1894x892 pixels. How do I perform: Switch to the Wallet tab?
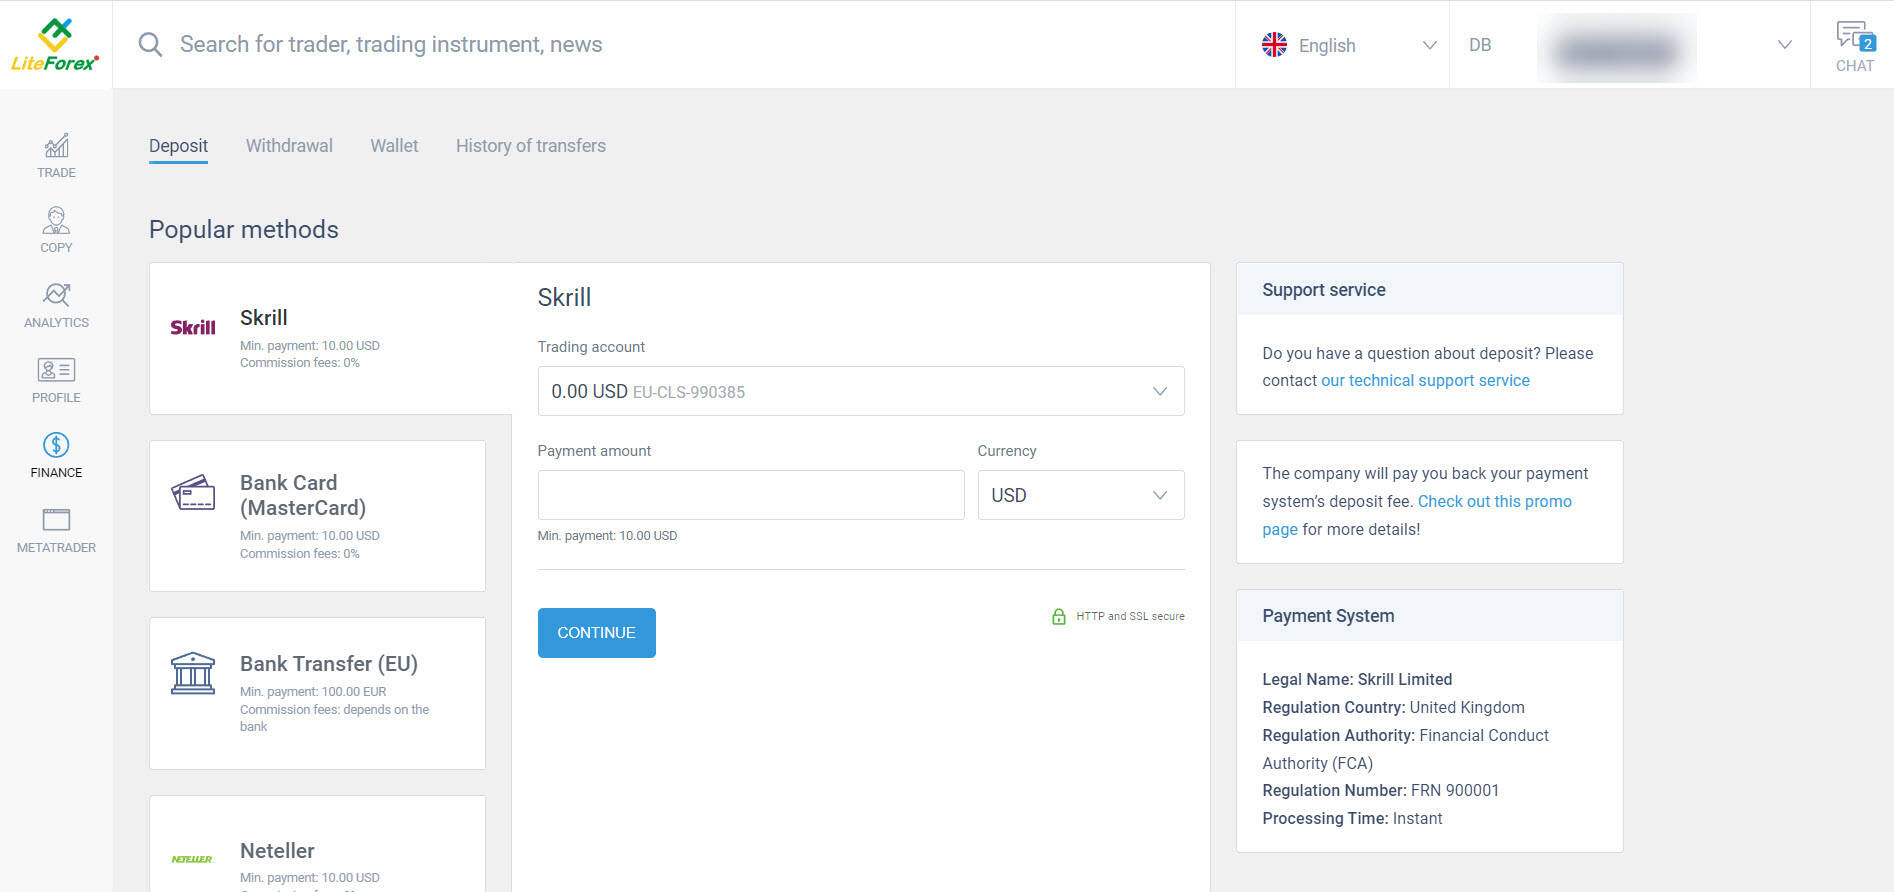[x=394, y=146]
